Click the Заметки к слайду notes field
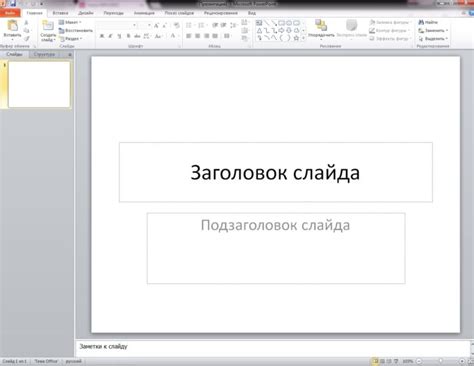The width and height of the screenshot is (474, 366). click(273, 348)
